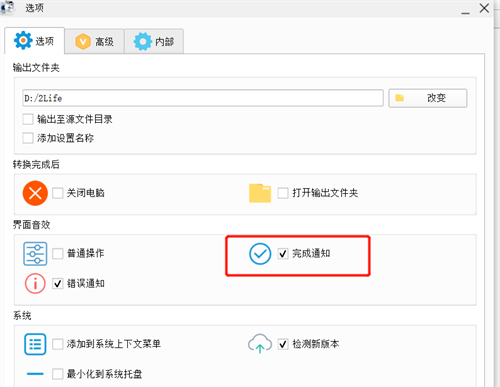Tick the 添加设置名称 checkbox

click(28, 138)
